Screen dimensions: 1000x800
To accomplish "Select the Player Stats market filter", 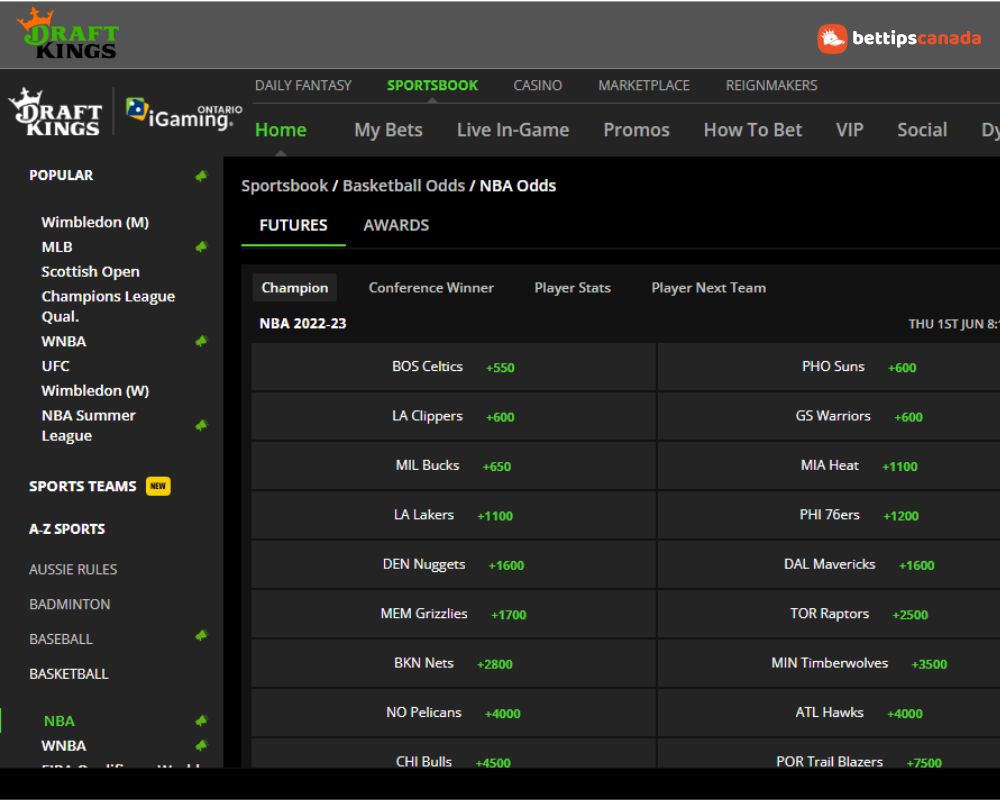I will (573, 288).
